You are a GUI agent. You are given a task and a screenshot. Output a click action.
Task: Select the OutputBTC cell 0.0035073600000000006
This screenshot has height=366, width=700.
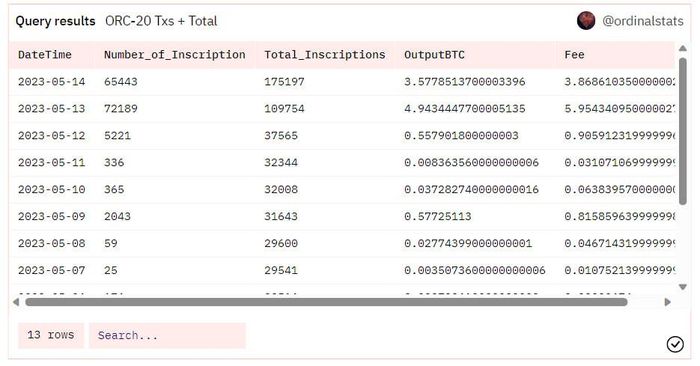[475, 270]
